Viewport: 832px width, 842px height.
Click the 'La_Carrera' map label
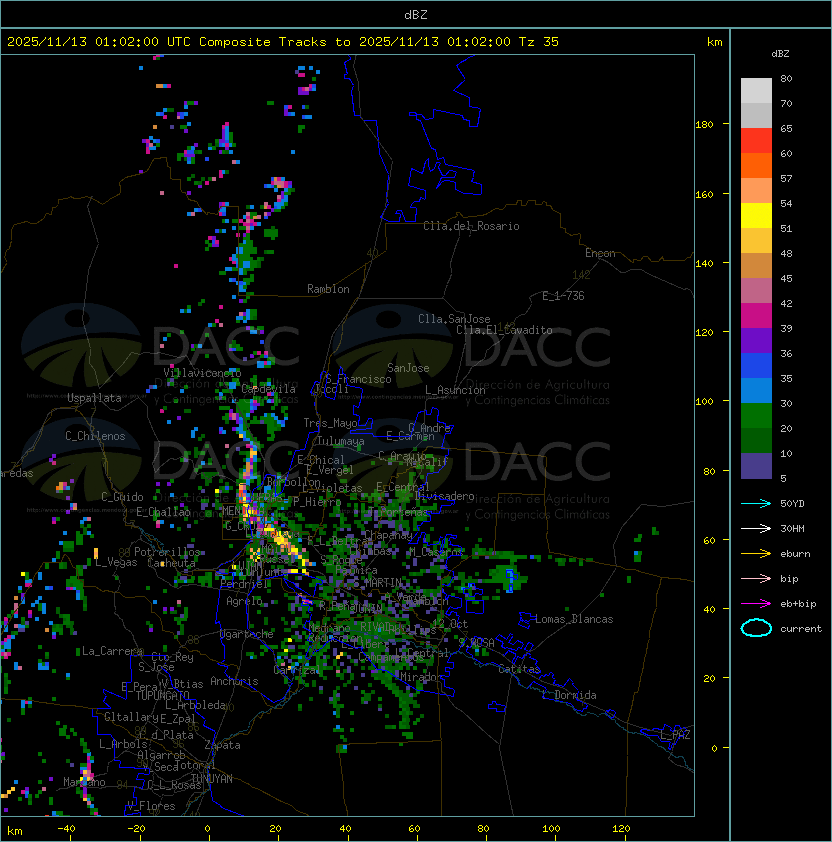(112, 651)
